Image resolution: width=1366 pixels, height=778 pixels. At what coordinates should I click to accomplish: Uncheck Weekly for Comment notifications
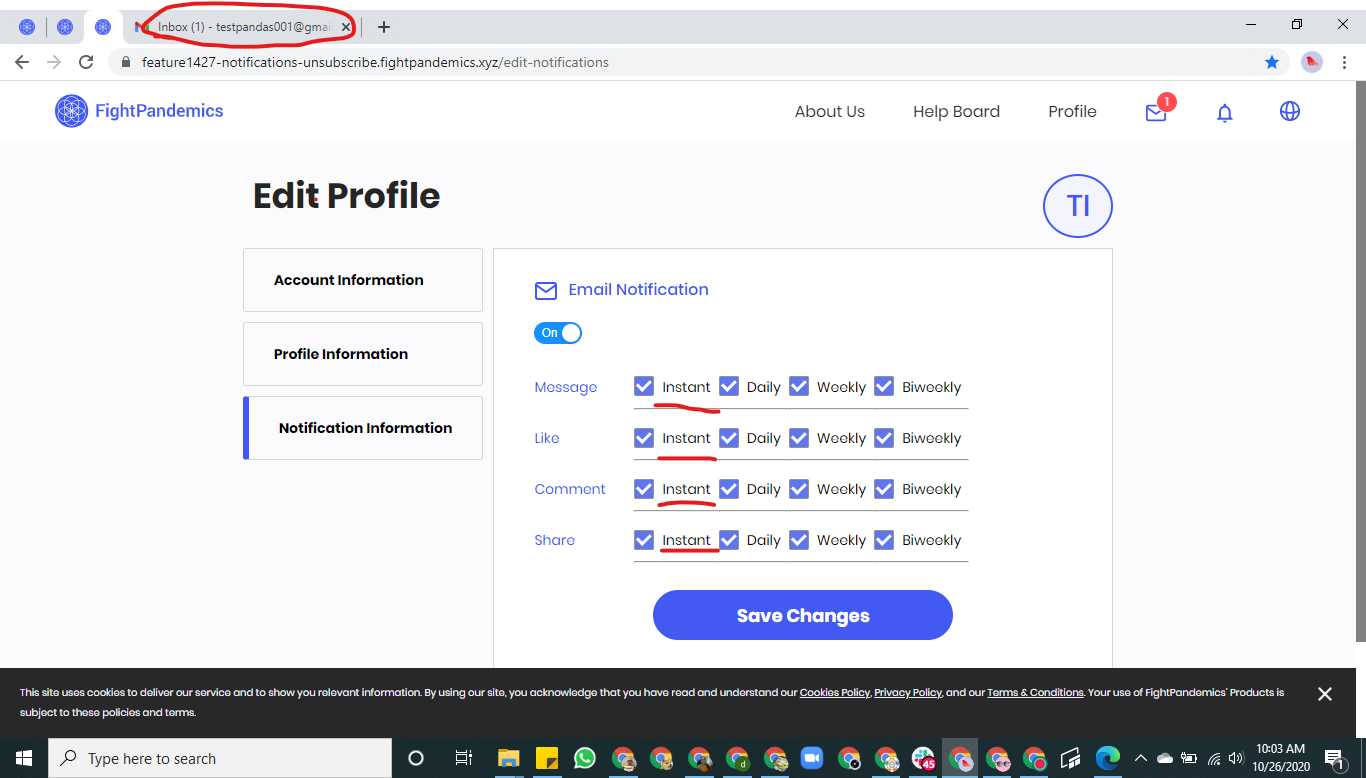[x=799, y=488]
